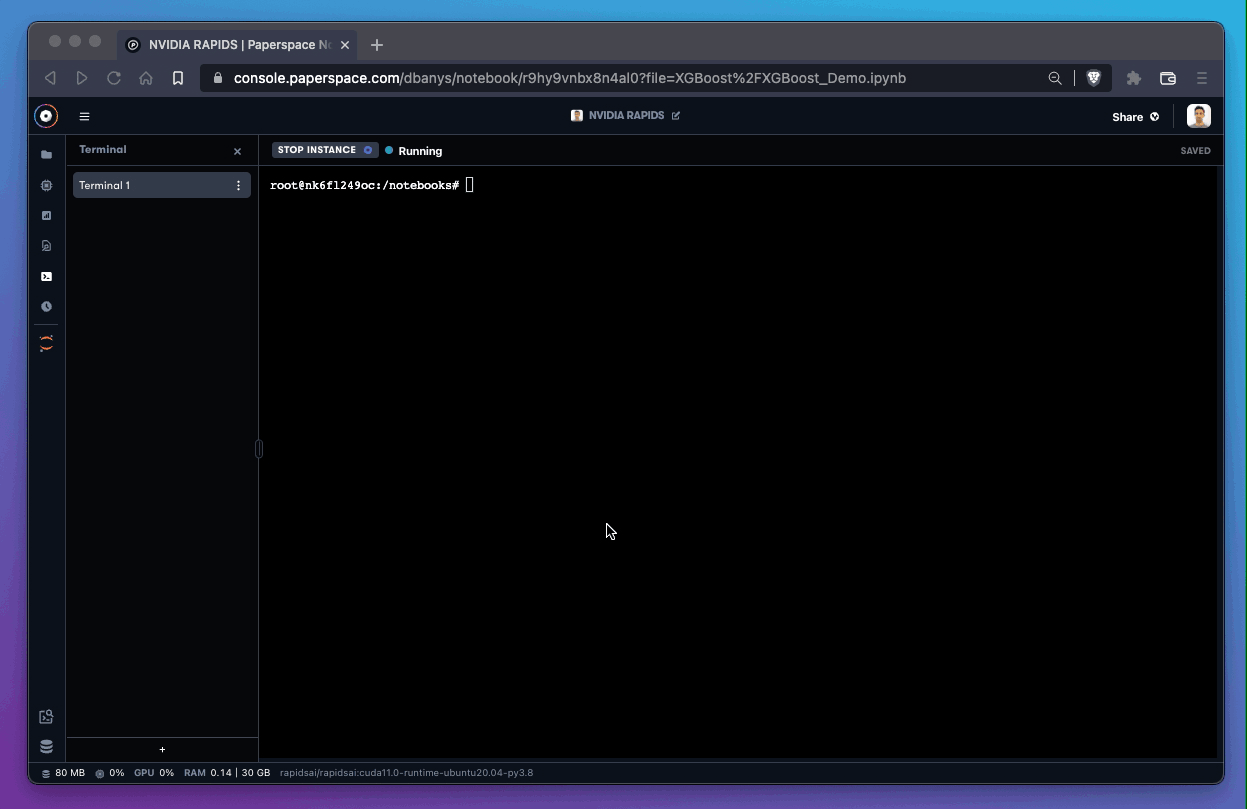Open the history clock sidebar icon
1247x809 pixels.
pos(46,307)
